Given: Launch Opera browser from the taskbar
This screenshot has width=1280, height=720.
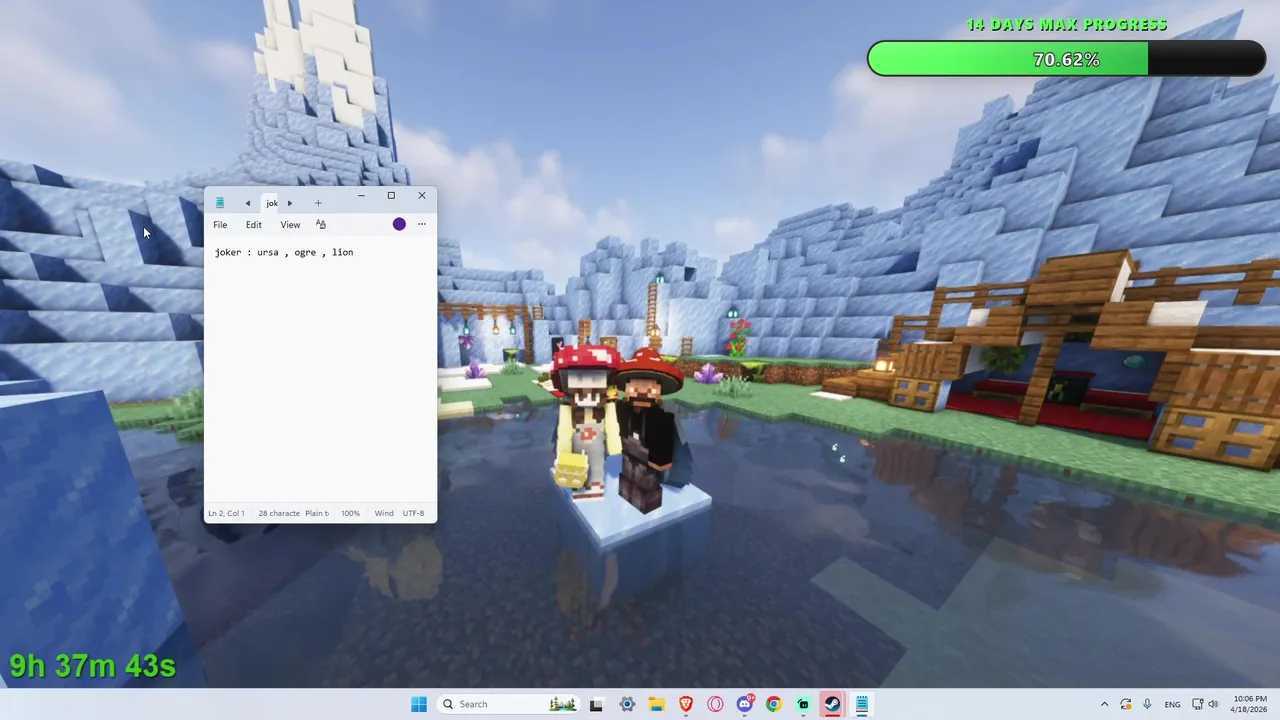Looking at the screenshot, I should point(715,704).
